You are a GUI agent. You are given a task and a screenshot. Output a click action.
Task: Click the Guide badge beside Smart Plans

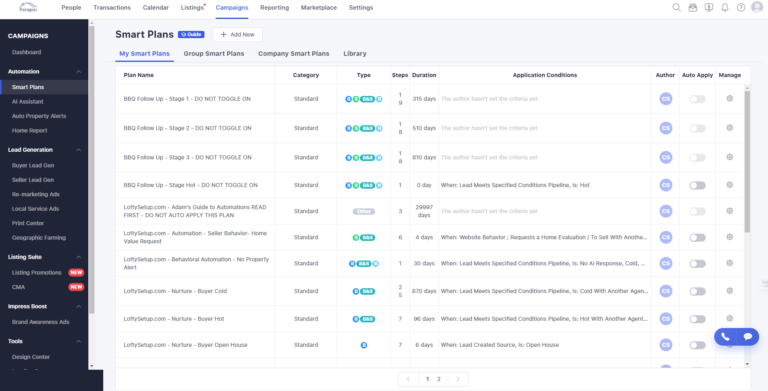tap(191, 34)
